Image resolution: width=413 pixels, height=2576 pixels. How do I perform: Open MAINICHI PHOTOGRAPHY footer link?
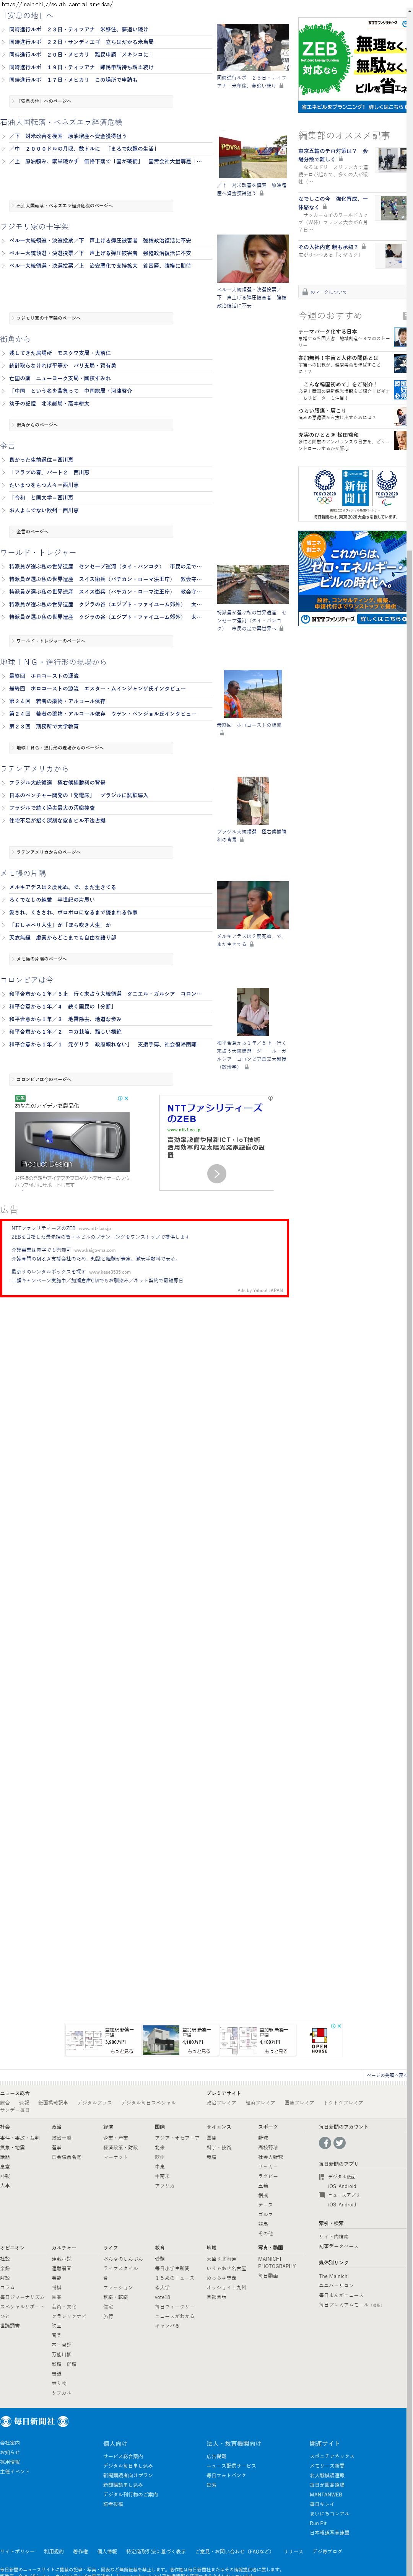click(277, 2262)
